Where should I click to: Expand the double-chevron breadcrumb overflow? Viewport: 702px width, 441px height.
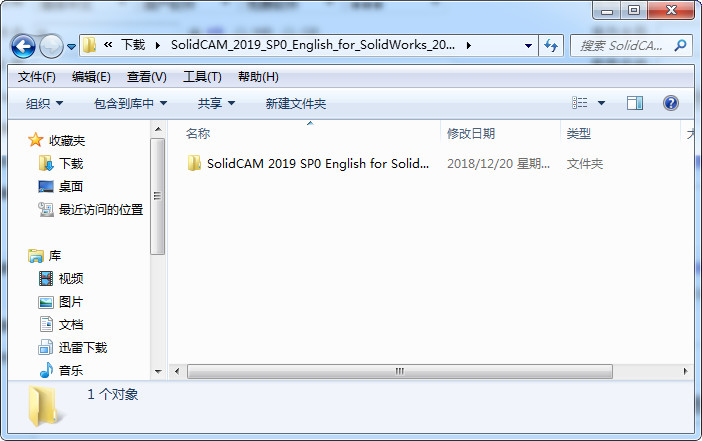pyautogui.click(x=108, y=44)
